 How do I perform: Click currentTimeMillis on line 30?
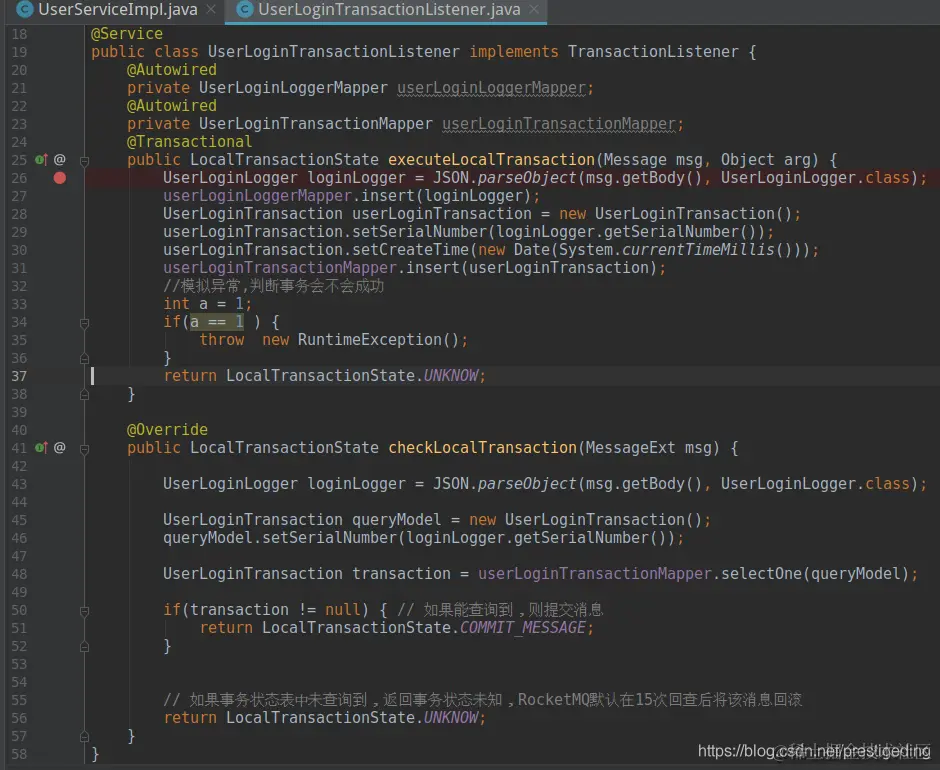(698, 250)
